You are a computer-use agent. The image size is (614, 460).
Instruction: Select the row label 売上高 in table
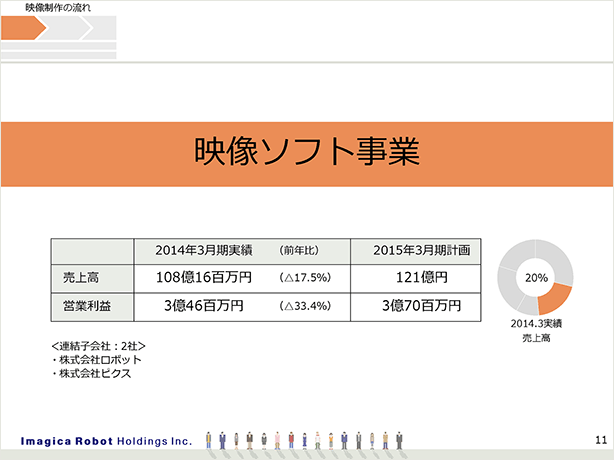[81, 278]
